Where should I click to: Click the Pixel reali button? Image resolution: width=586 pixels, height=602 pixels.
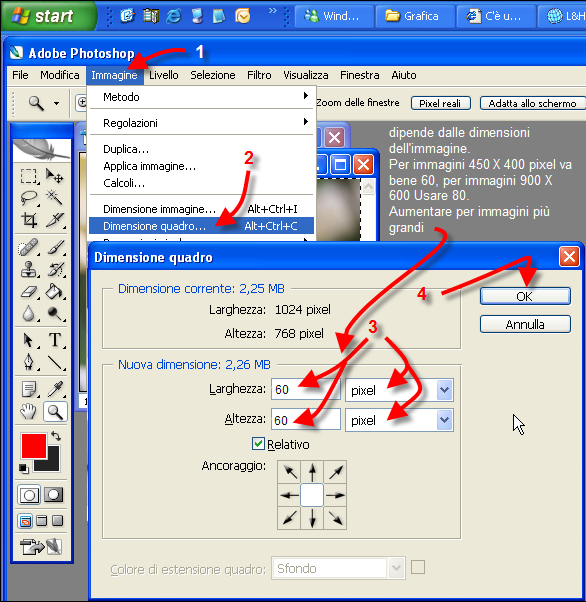440,103
